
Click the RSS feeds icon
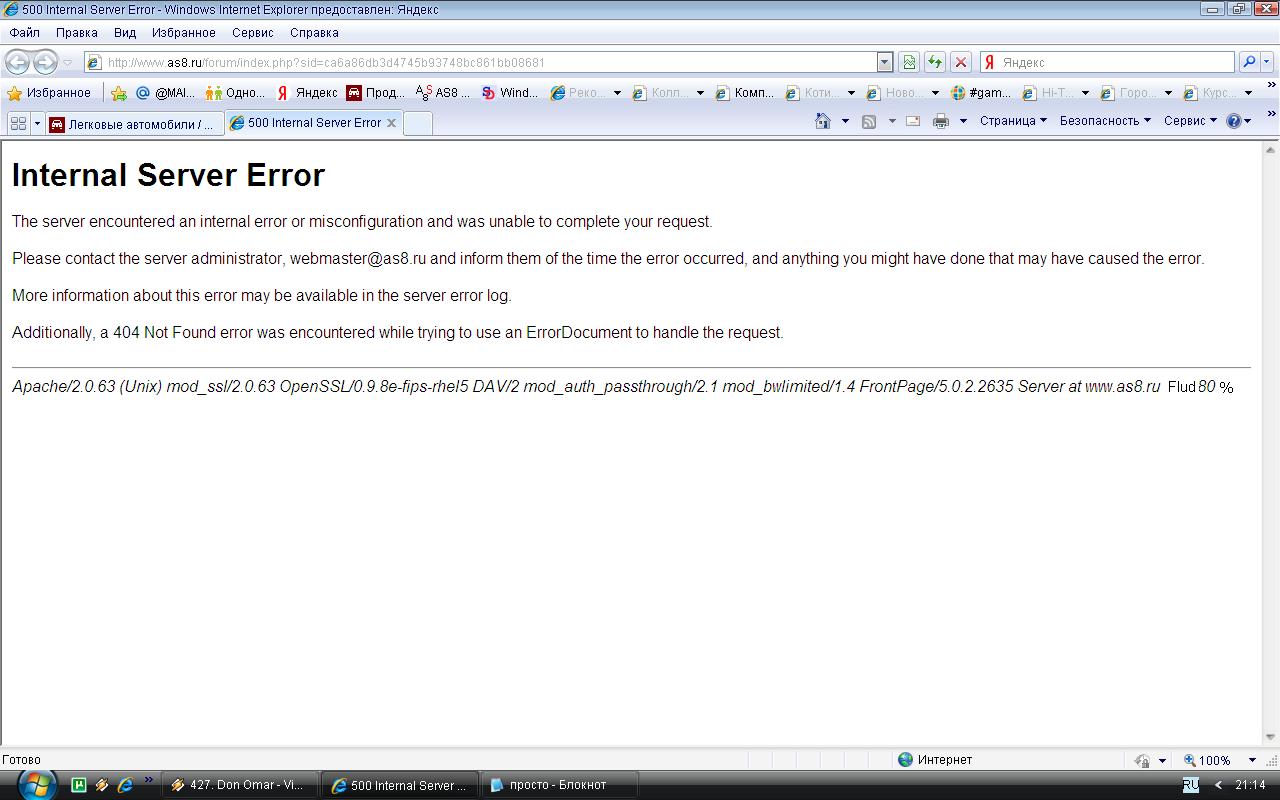(x=869, y=121)
